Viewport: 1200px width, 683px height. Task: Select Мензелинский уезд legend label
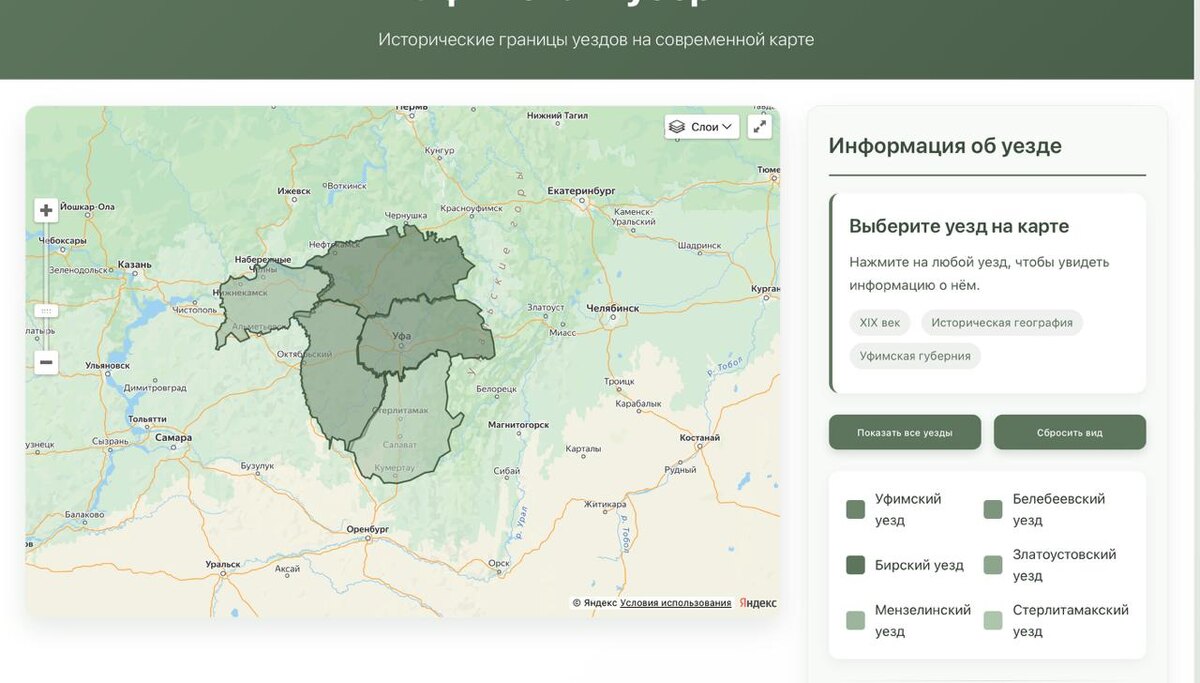(x=923, y=620)
